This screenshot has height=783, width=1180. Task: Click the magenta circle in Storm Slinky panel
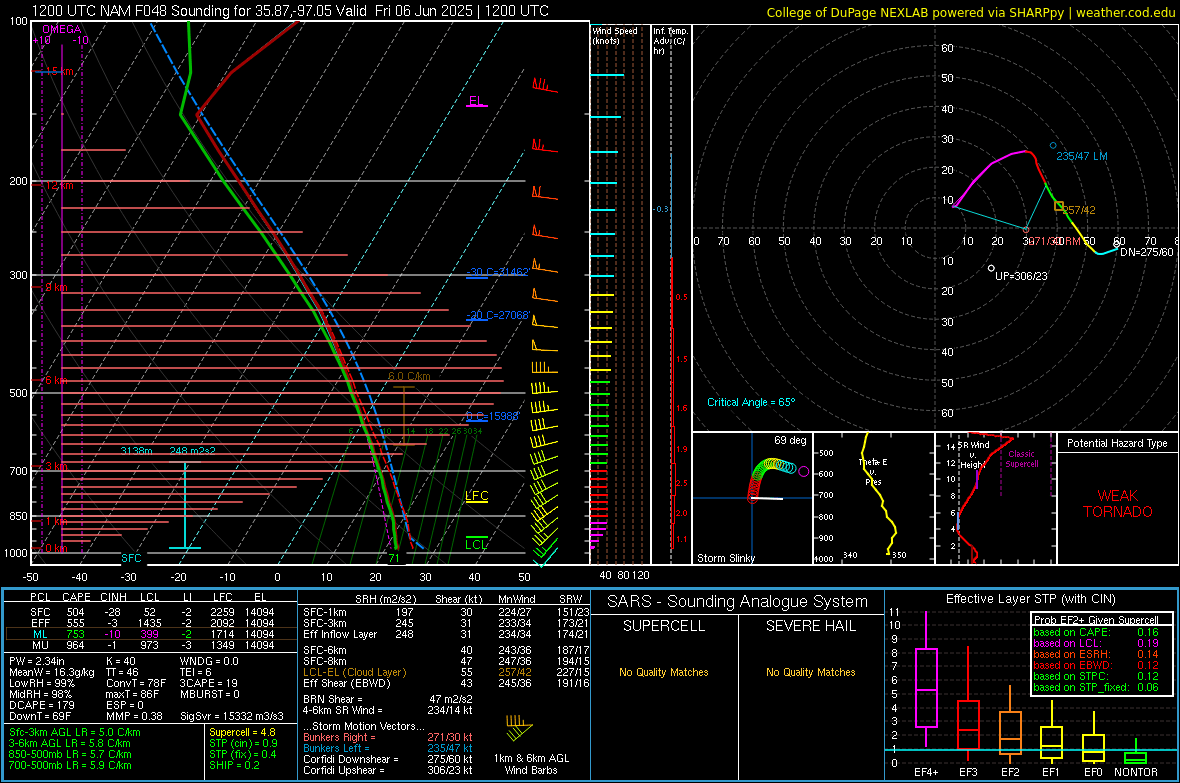click(803, 471)
